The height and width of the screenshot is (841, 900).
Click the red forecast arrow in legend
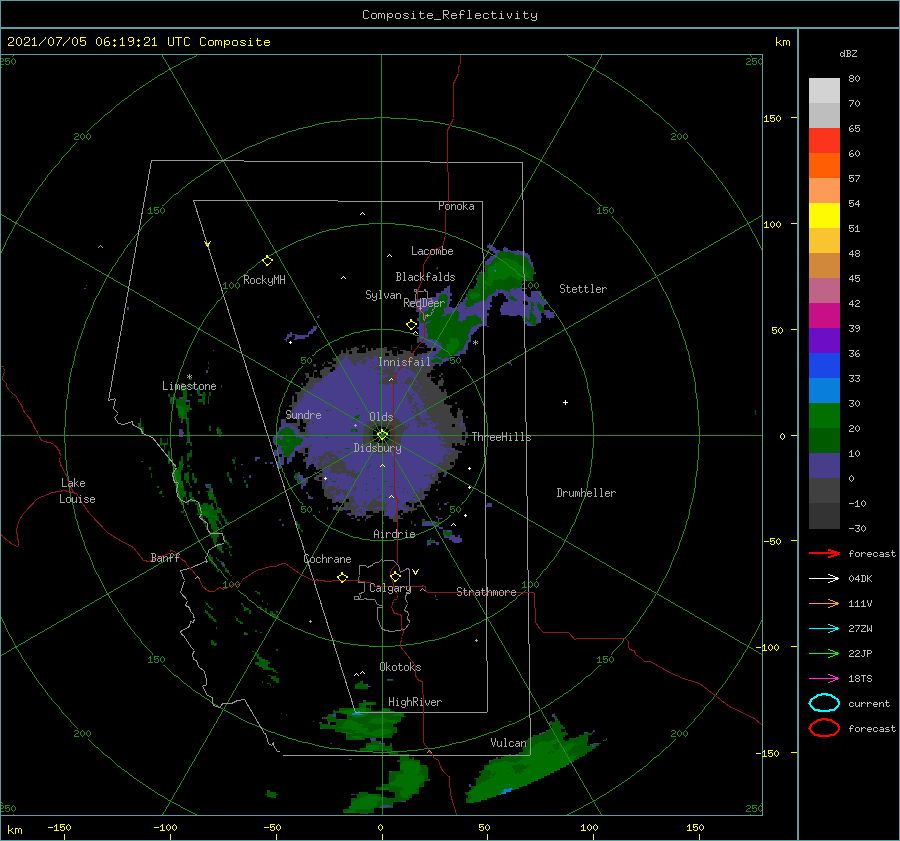[x=824, y=553]
